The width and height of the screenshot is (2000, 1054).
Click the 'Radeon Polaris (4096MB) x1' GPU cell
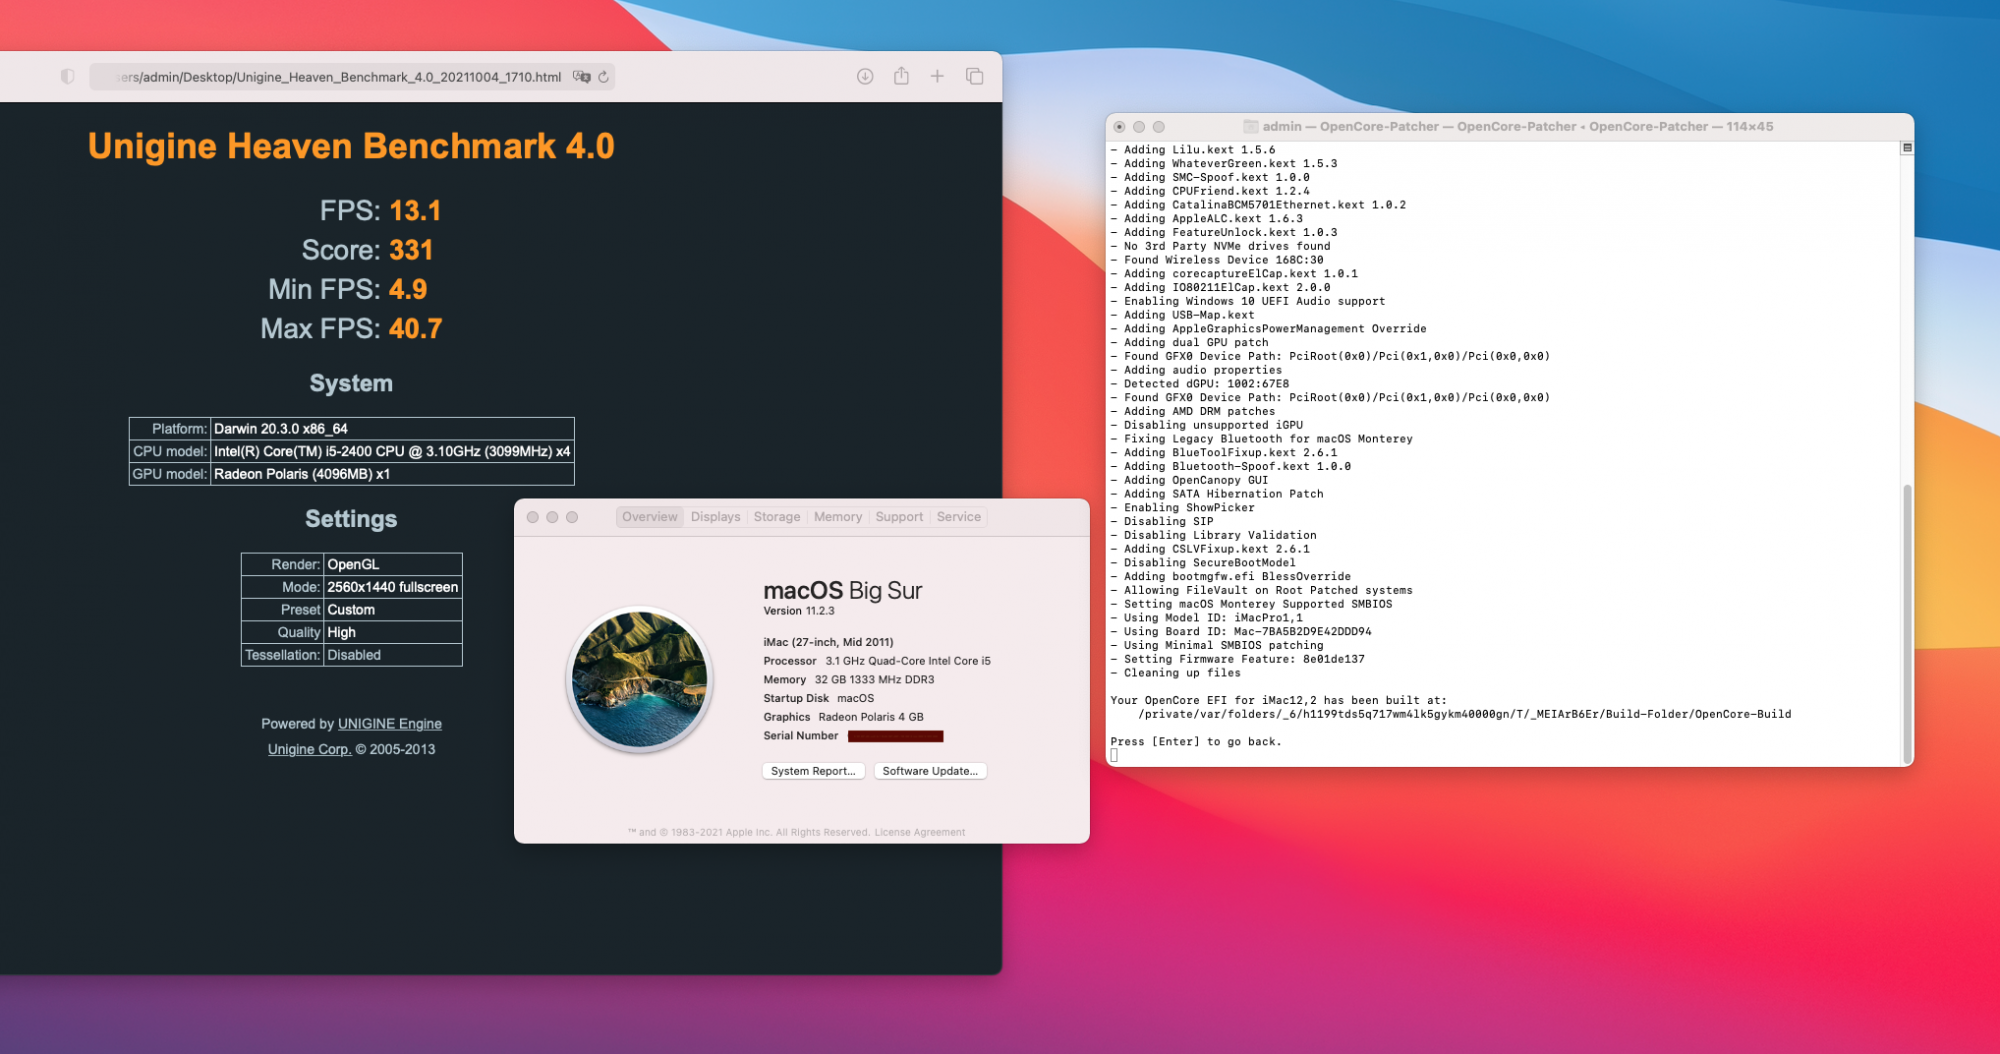pos(392,474)
